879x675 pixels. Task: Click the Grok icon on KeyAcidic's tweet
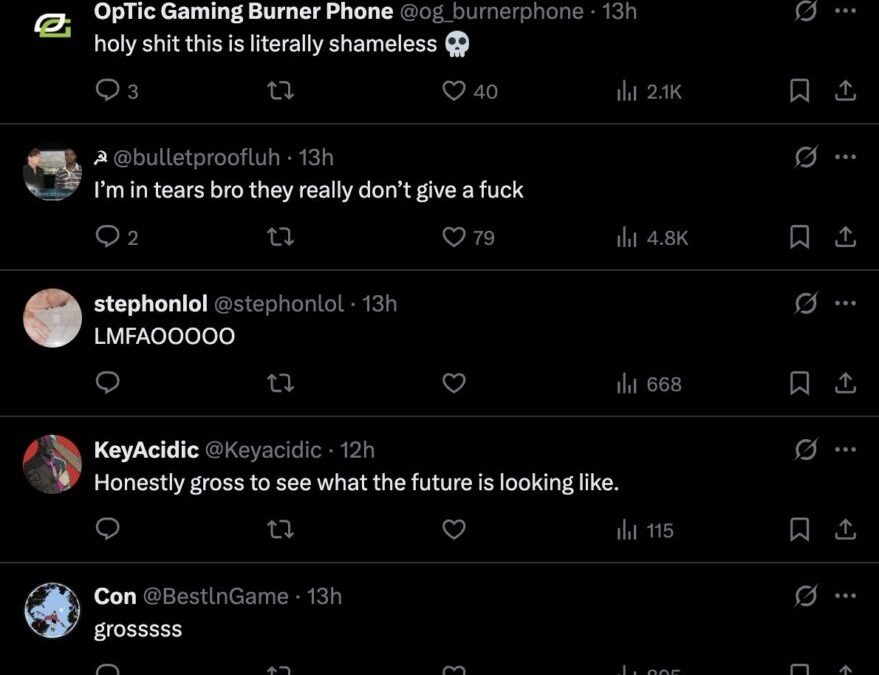pos(805,449)
